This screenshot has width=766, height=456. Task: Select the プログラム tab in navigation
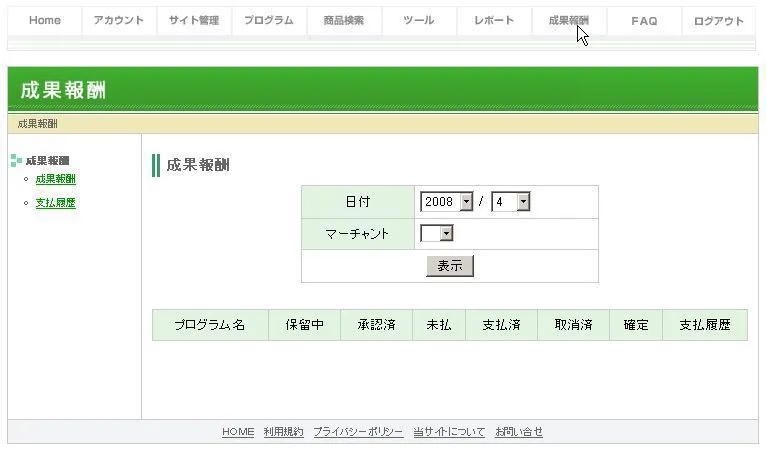(269, 21)
